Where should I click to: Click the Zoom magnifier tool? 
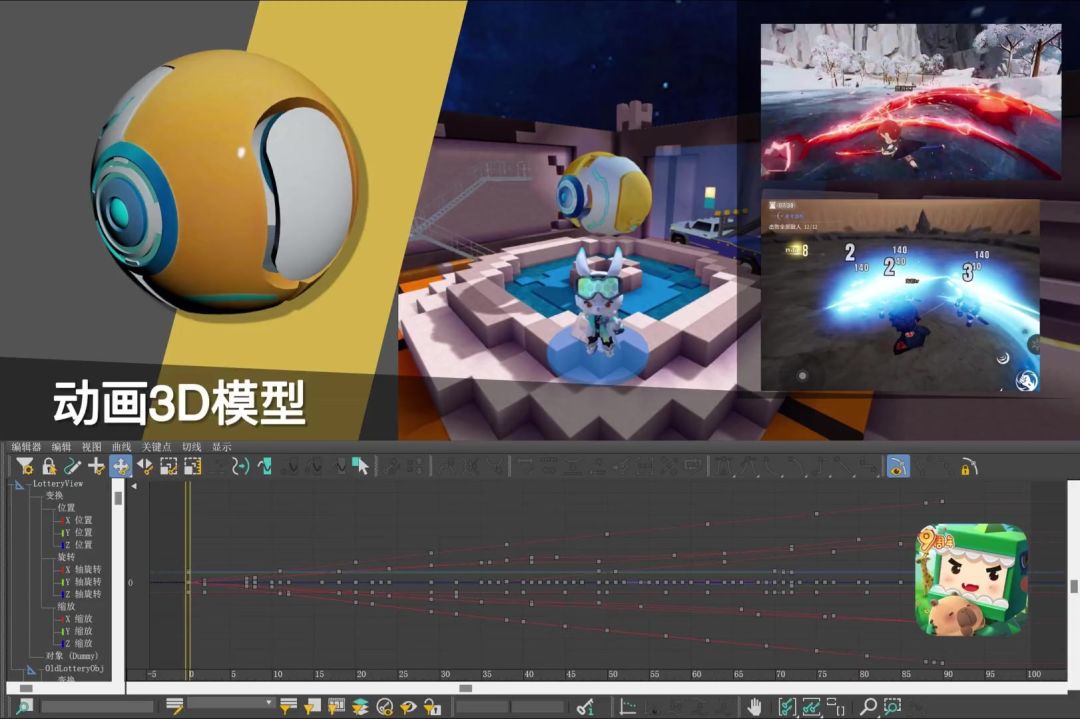pos(868,707)
